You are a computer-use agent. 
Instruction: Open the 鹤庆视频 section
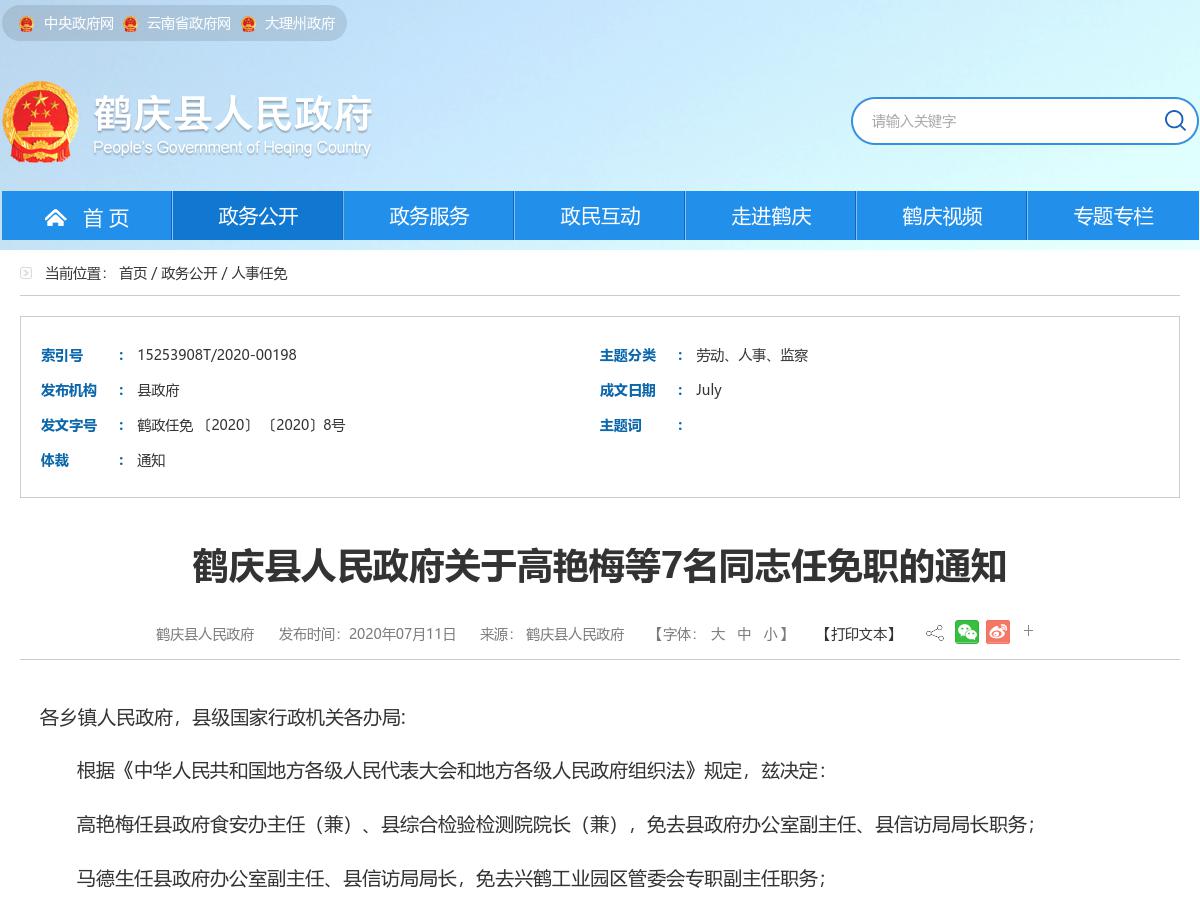(941, 216)
